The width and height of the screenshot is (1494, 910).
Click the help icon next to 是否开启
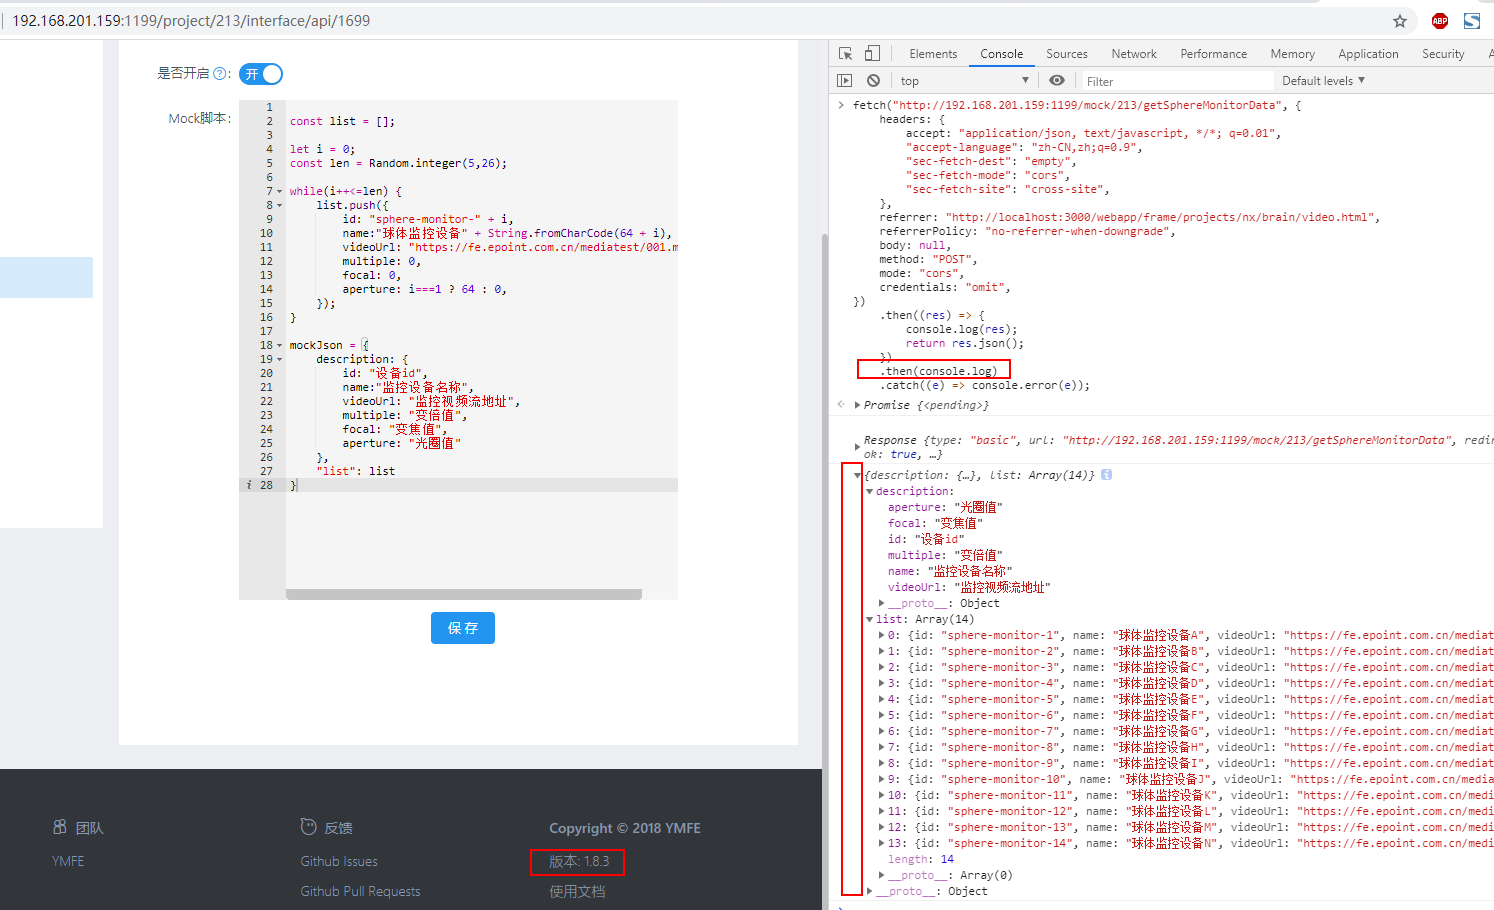(220, 74)
